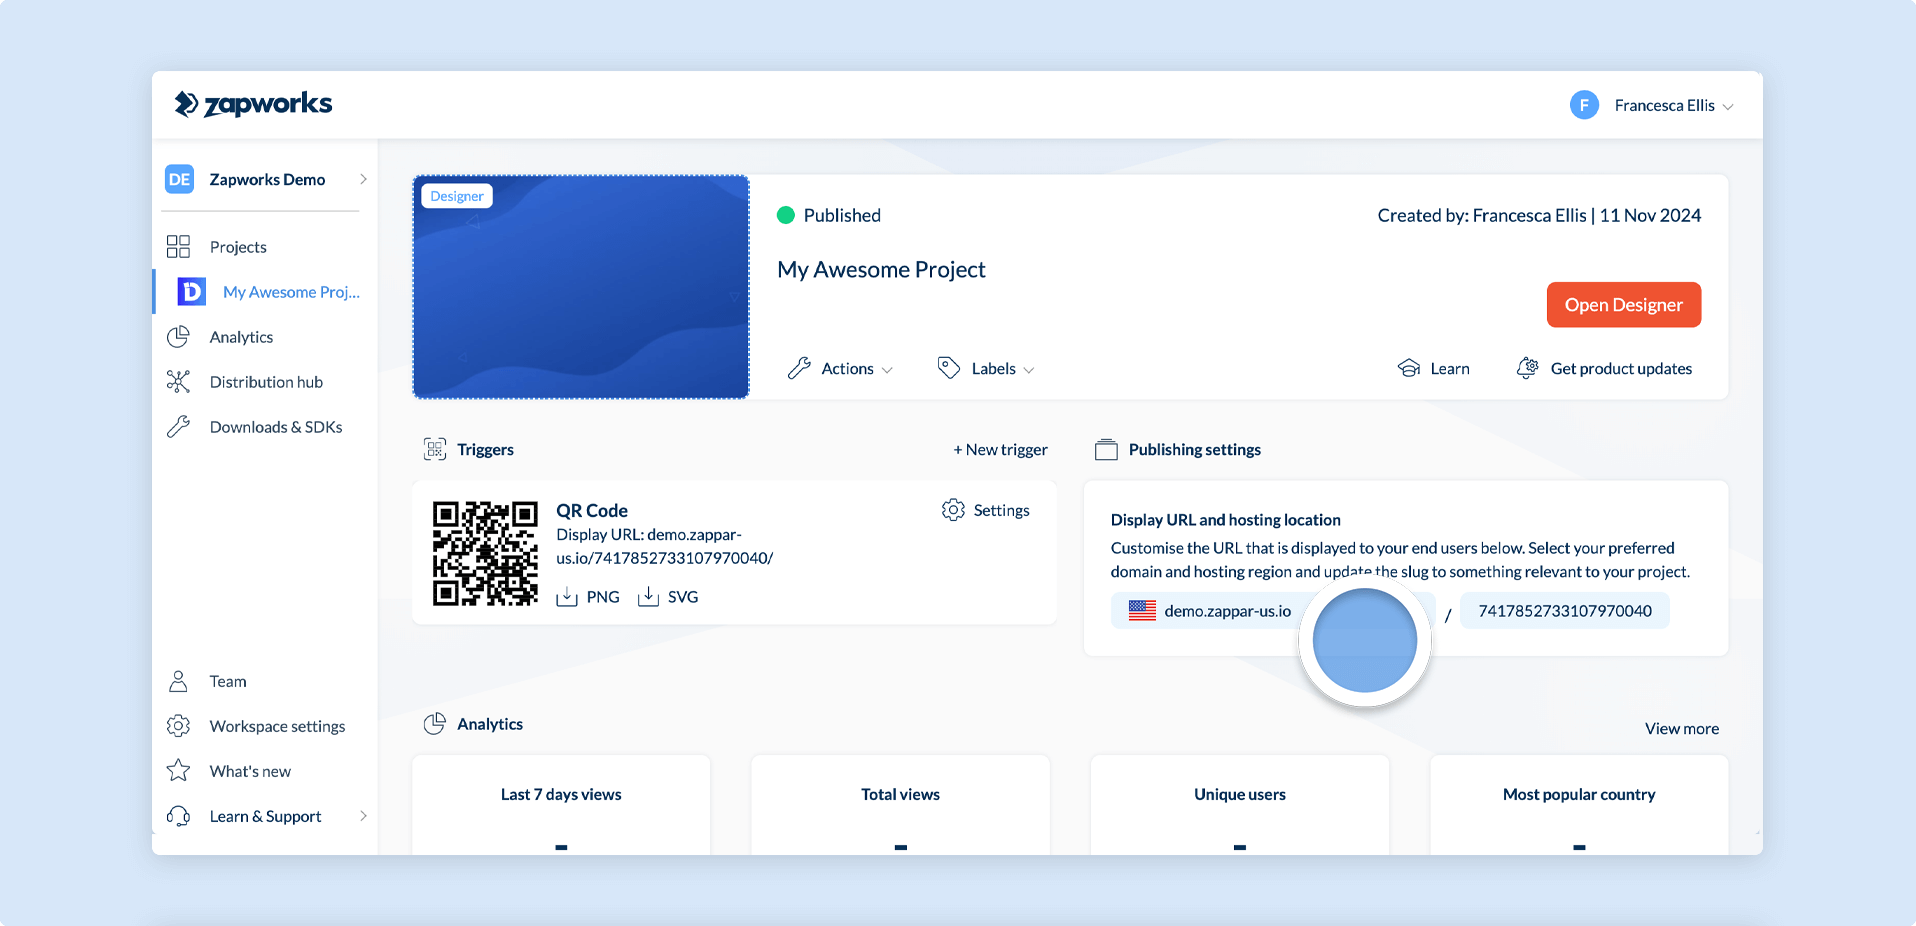The height and width of the screenshot is (926, 1916).
Task: Click the Learn graduation cap icon
Action: click(1409, 368)
